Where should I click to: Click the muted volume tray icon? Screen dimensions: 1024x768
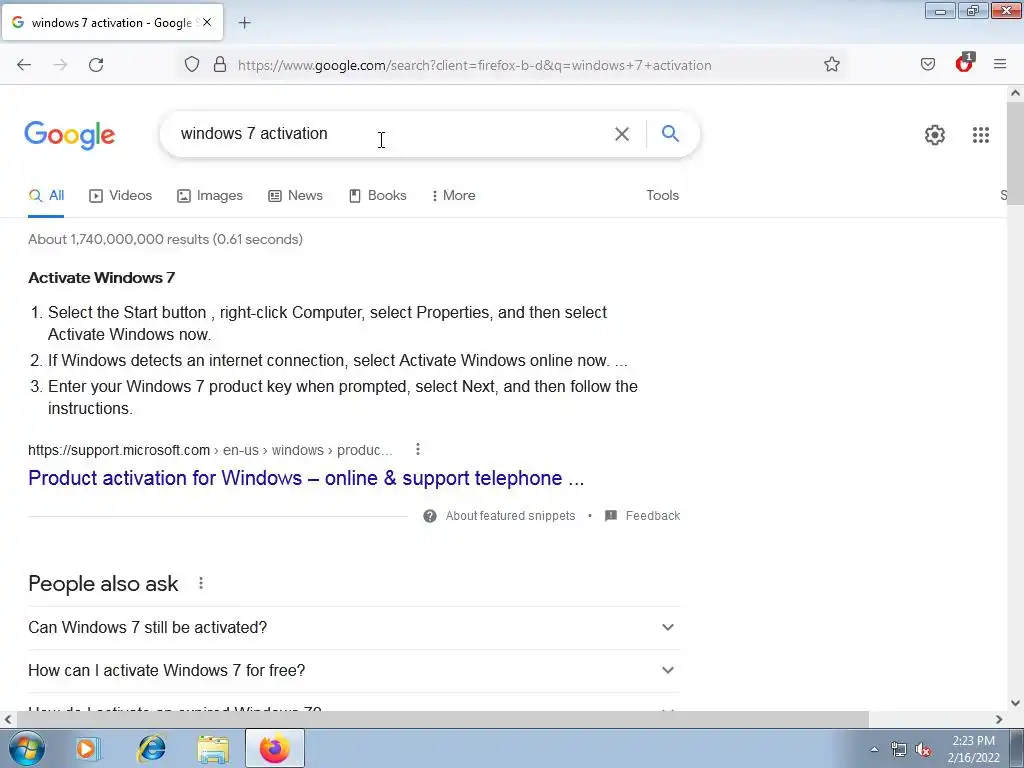[x=923, y=750]
